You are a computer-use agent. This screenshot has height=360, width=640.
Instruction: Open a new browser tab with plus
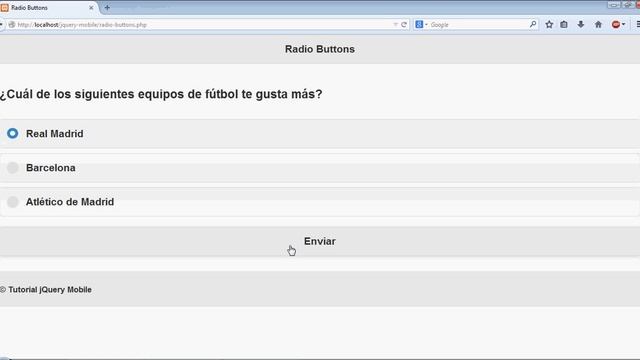click(107, 7)
